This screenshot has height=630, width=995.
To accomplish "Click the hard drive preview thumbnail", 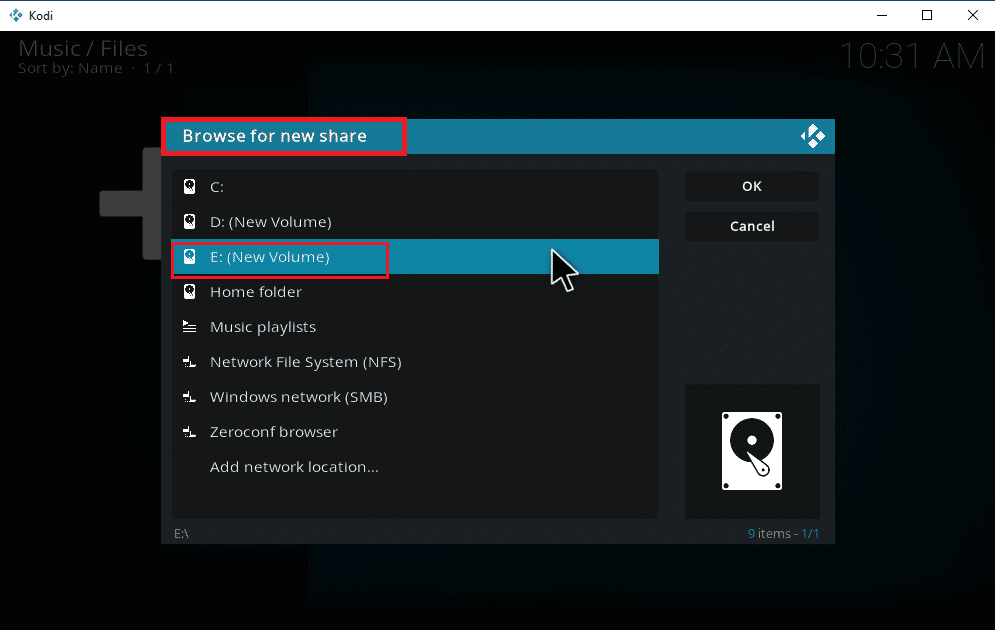I will 752,451.
